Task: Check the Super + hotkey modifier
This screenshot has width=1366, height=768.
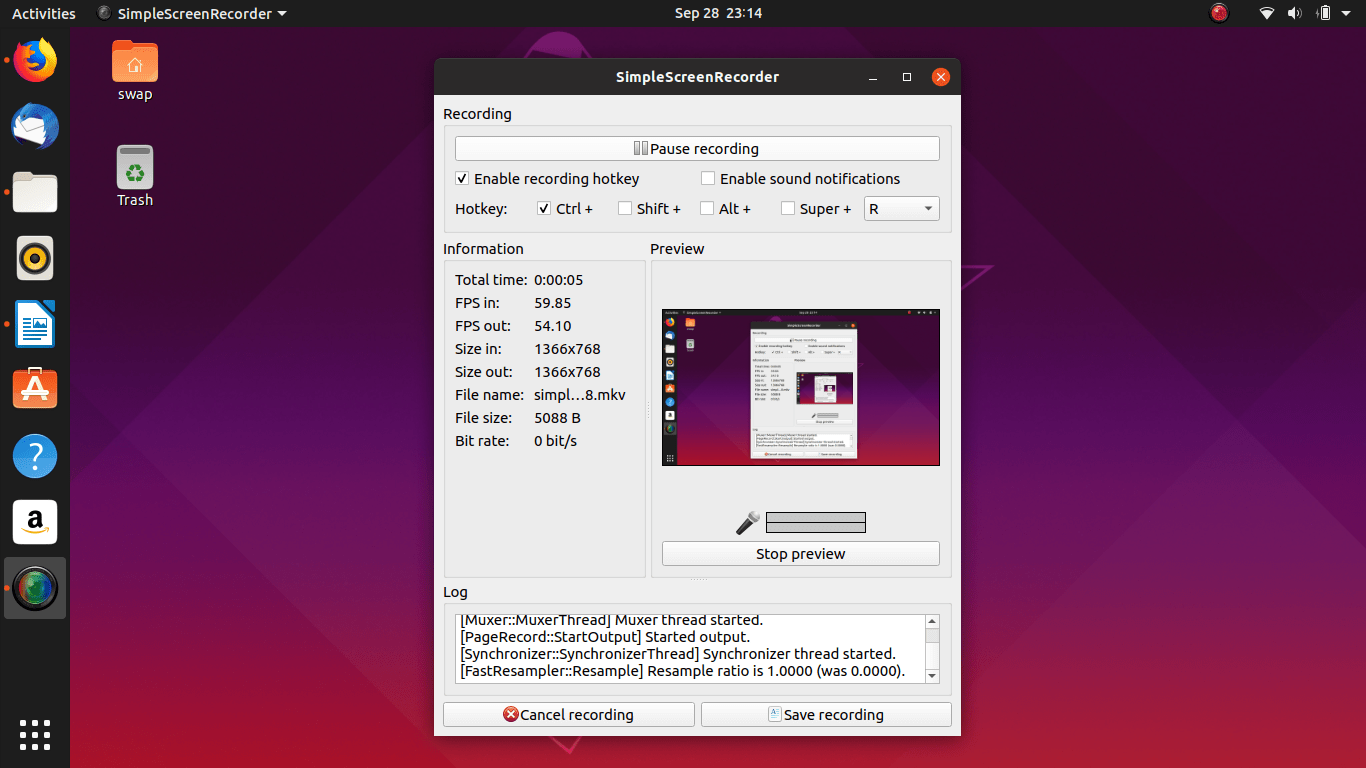Action: point(788,209)
